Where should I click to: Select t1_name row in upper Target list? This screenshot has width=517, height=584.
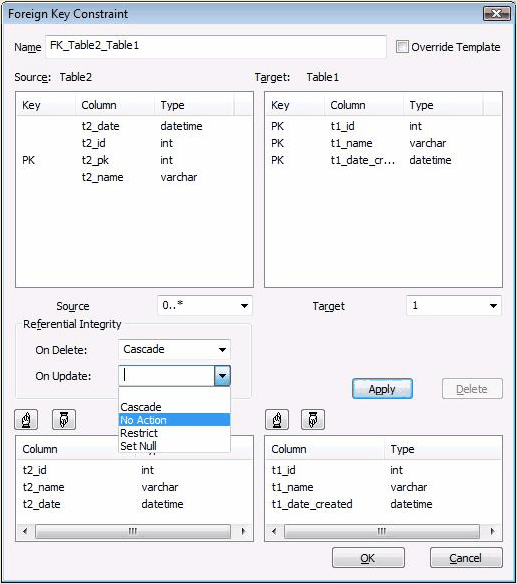pos(383,143)
